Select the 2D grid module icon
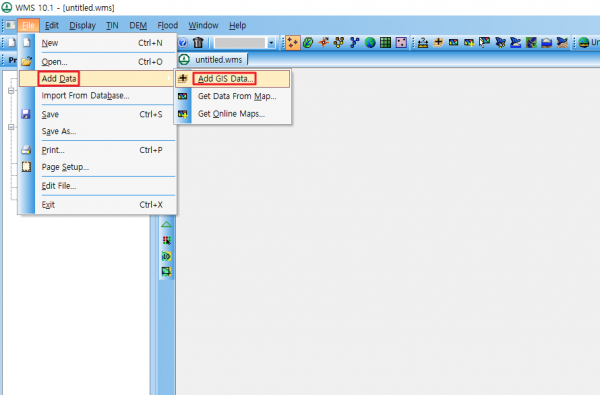The image size is (600, 395). pyautogui.click(x=386, y=42)
